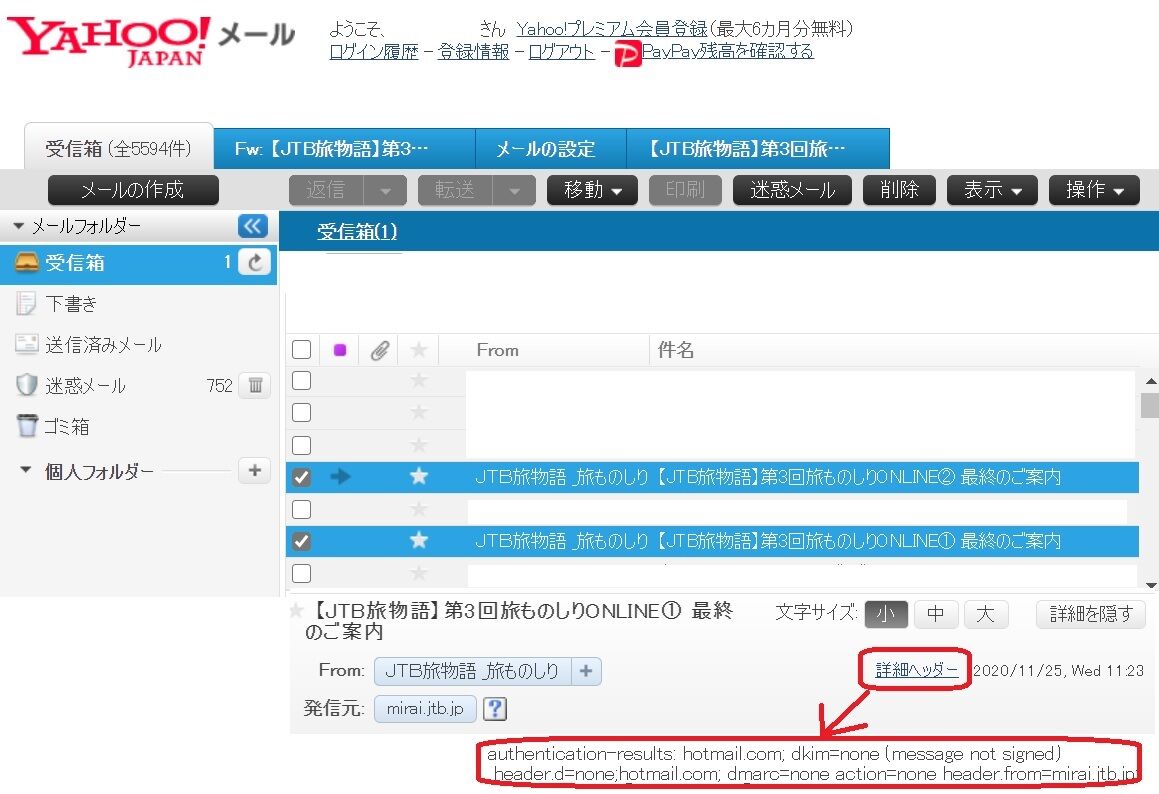Click the purple flag column header icon
This screenshot has height=794, width=1159.
(x=340, y=350)
